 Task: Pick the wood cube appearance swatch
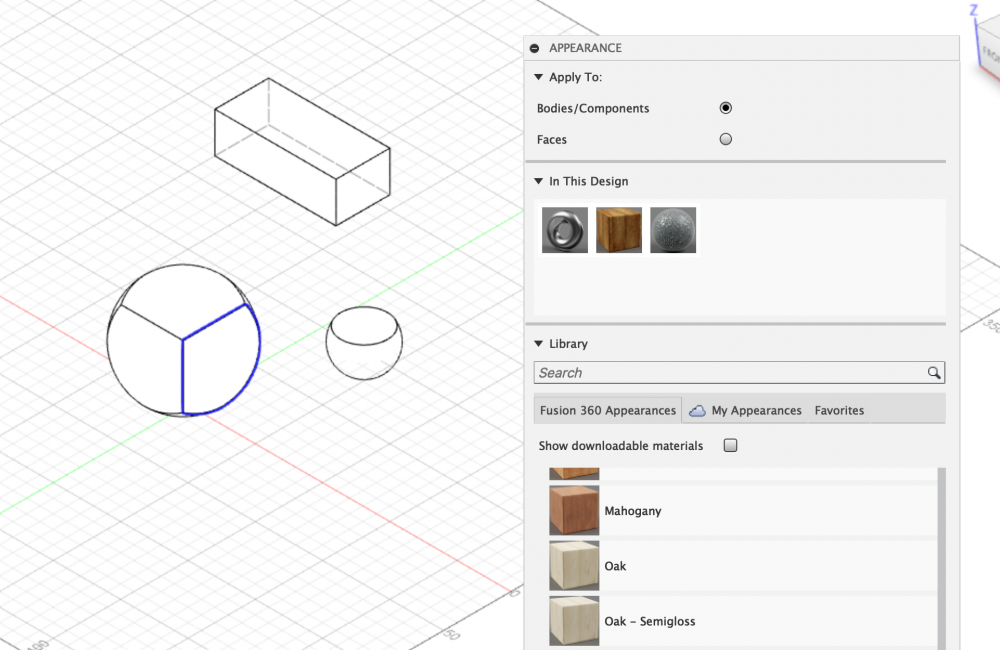[619, 230]
